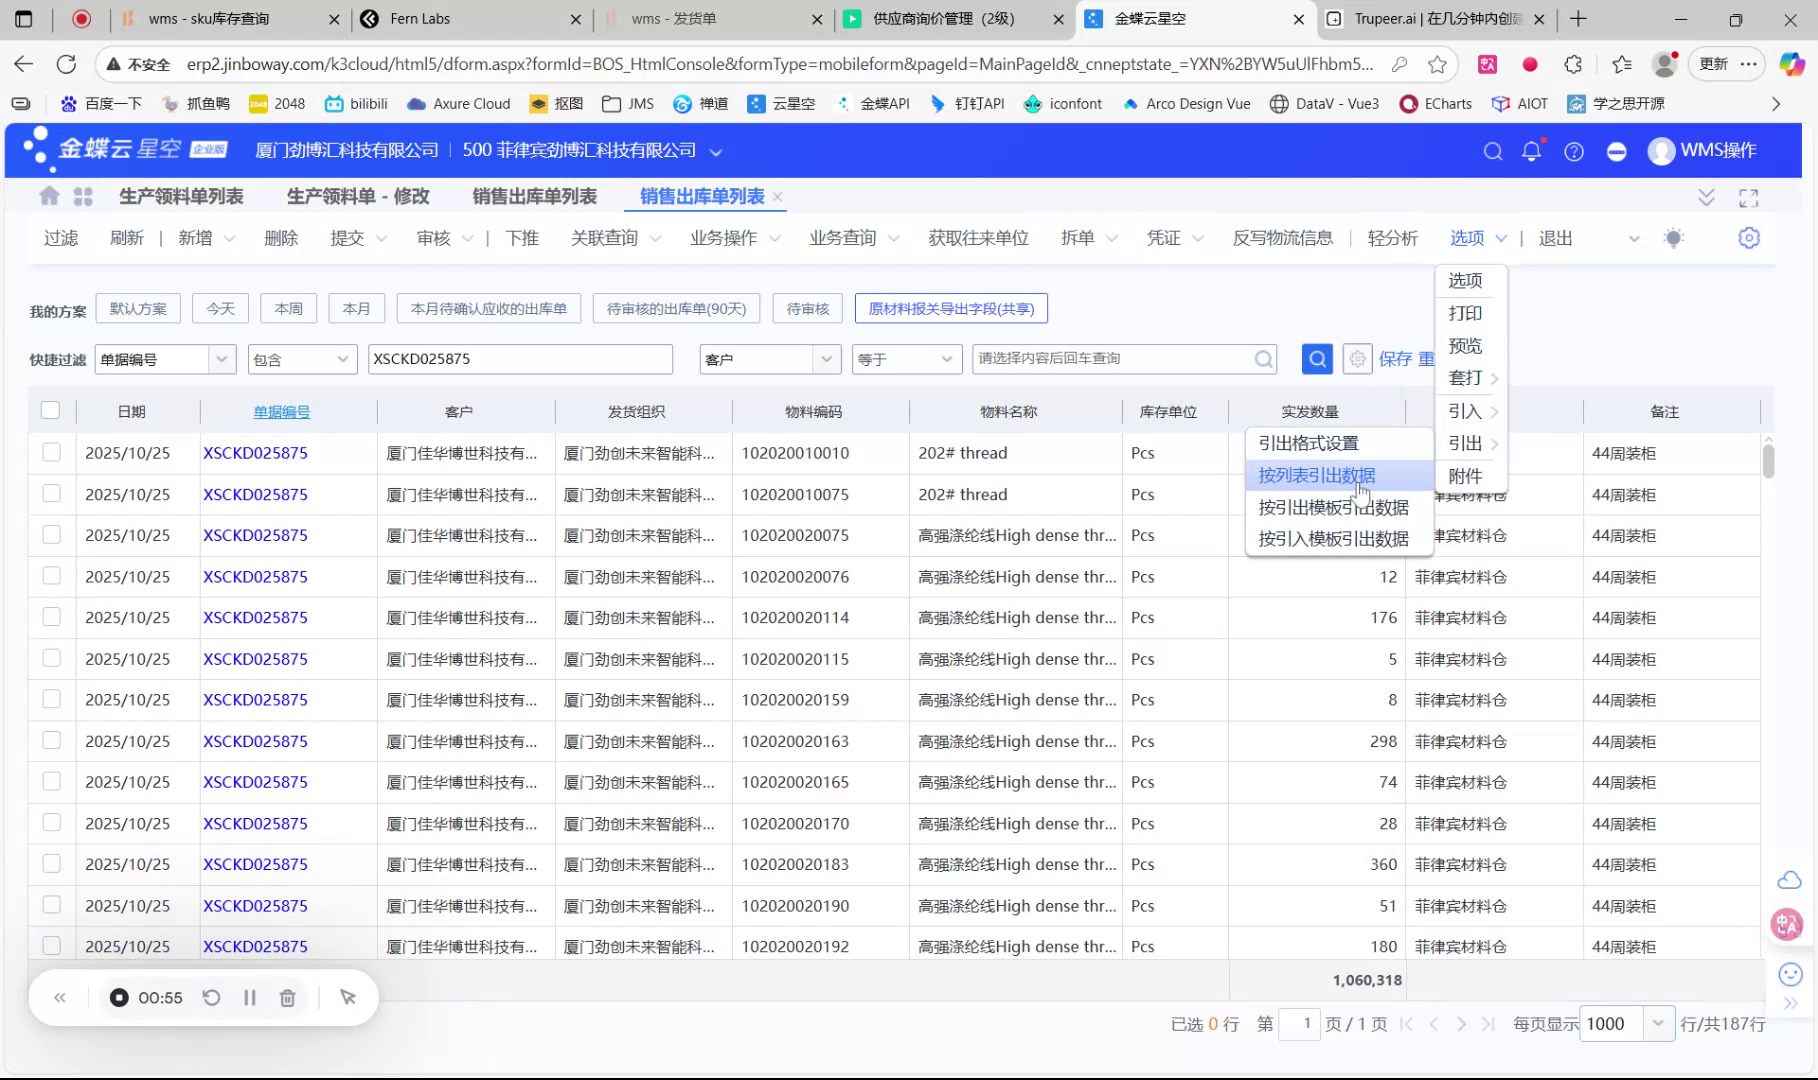Click the fullscreen expand icon above toolbar

(1748, 197)
